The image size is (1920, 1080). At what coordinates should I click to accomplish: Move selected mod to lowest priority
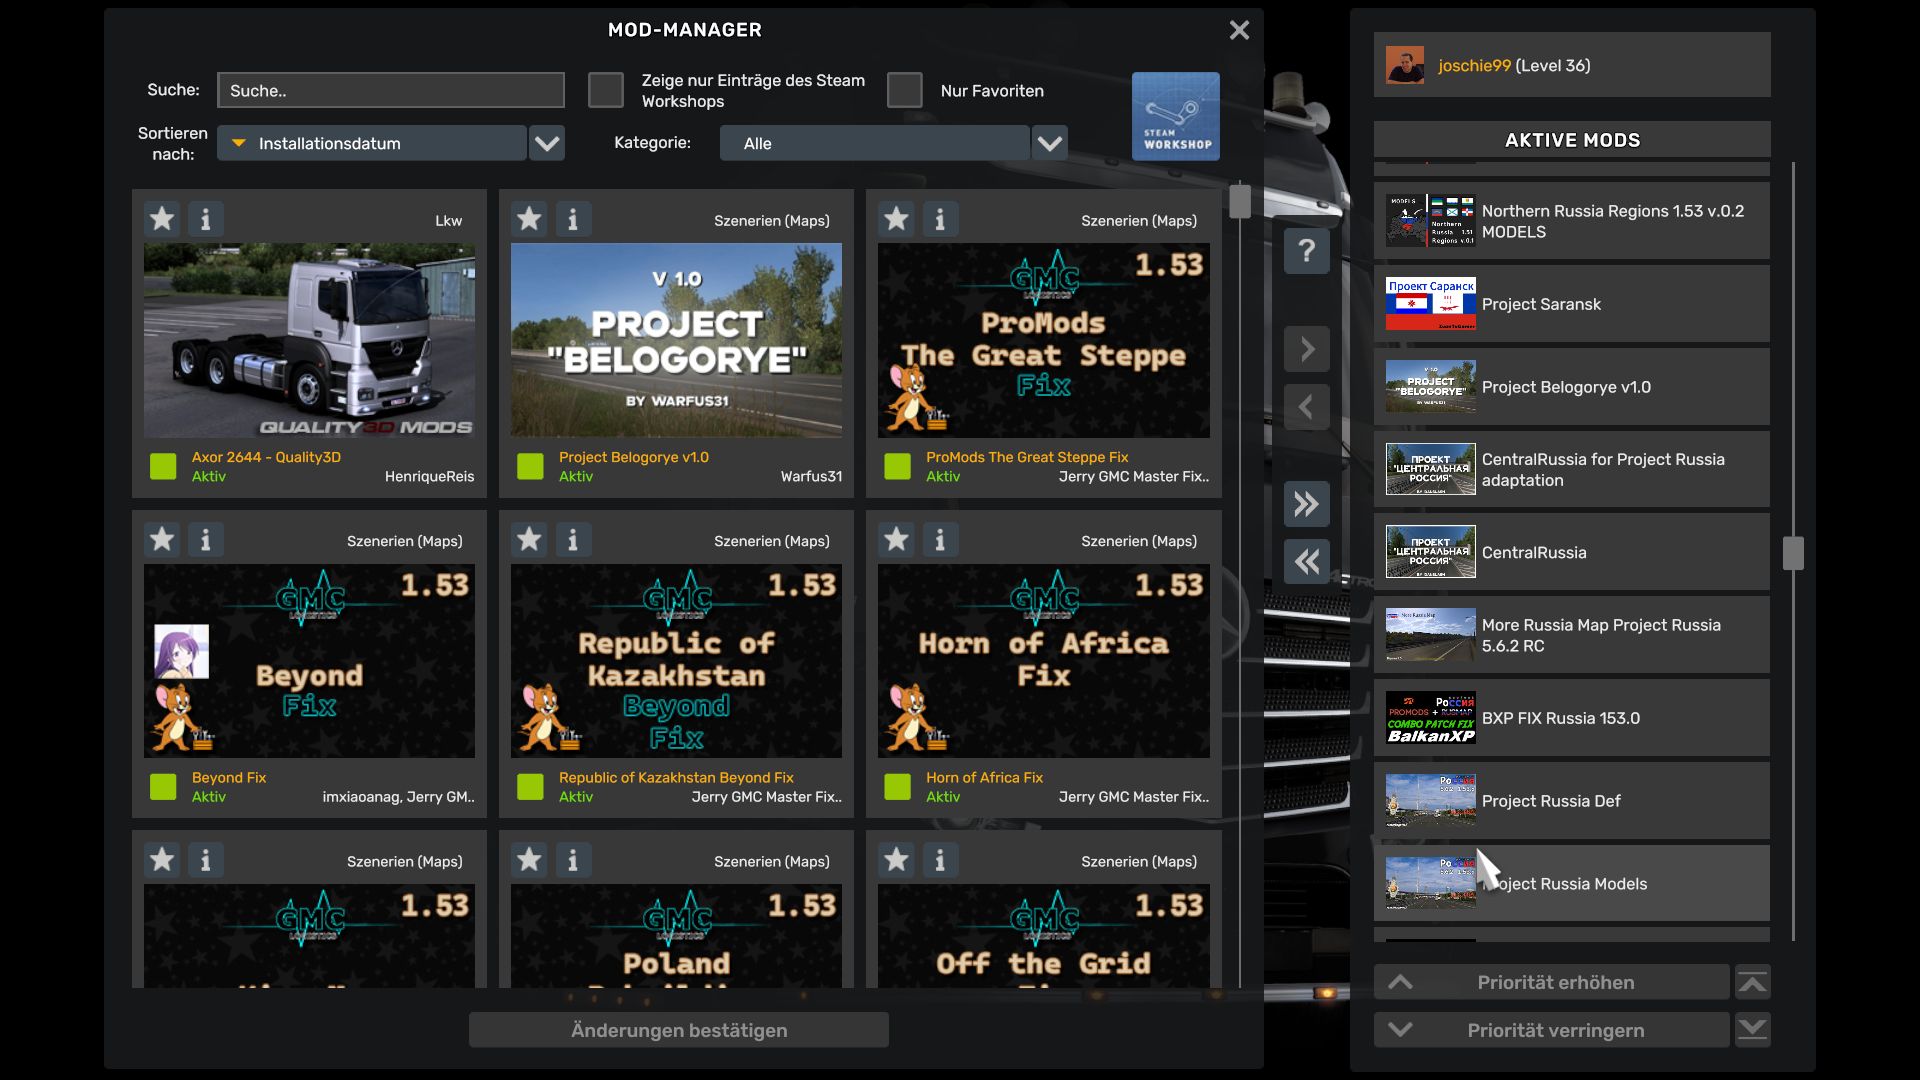pos(1752,1030)
